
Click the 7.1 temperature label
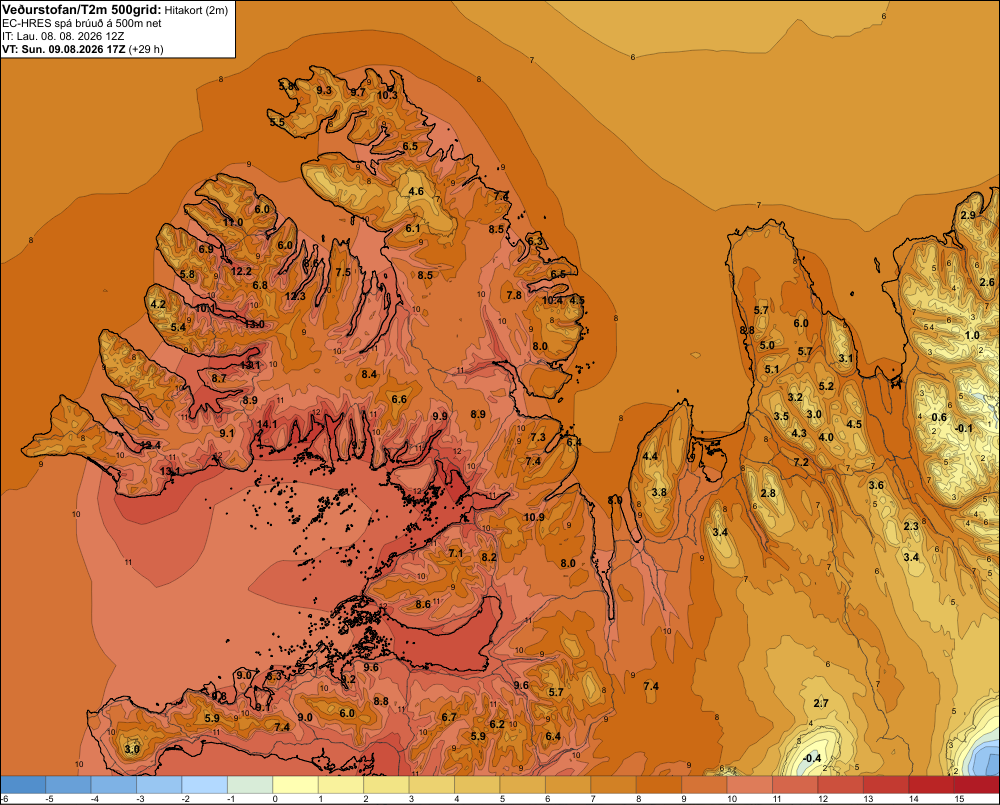tap(455, 553)
